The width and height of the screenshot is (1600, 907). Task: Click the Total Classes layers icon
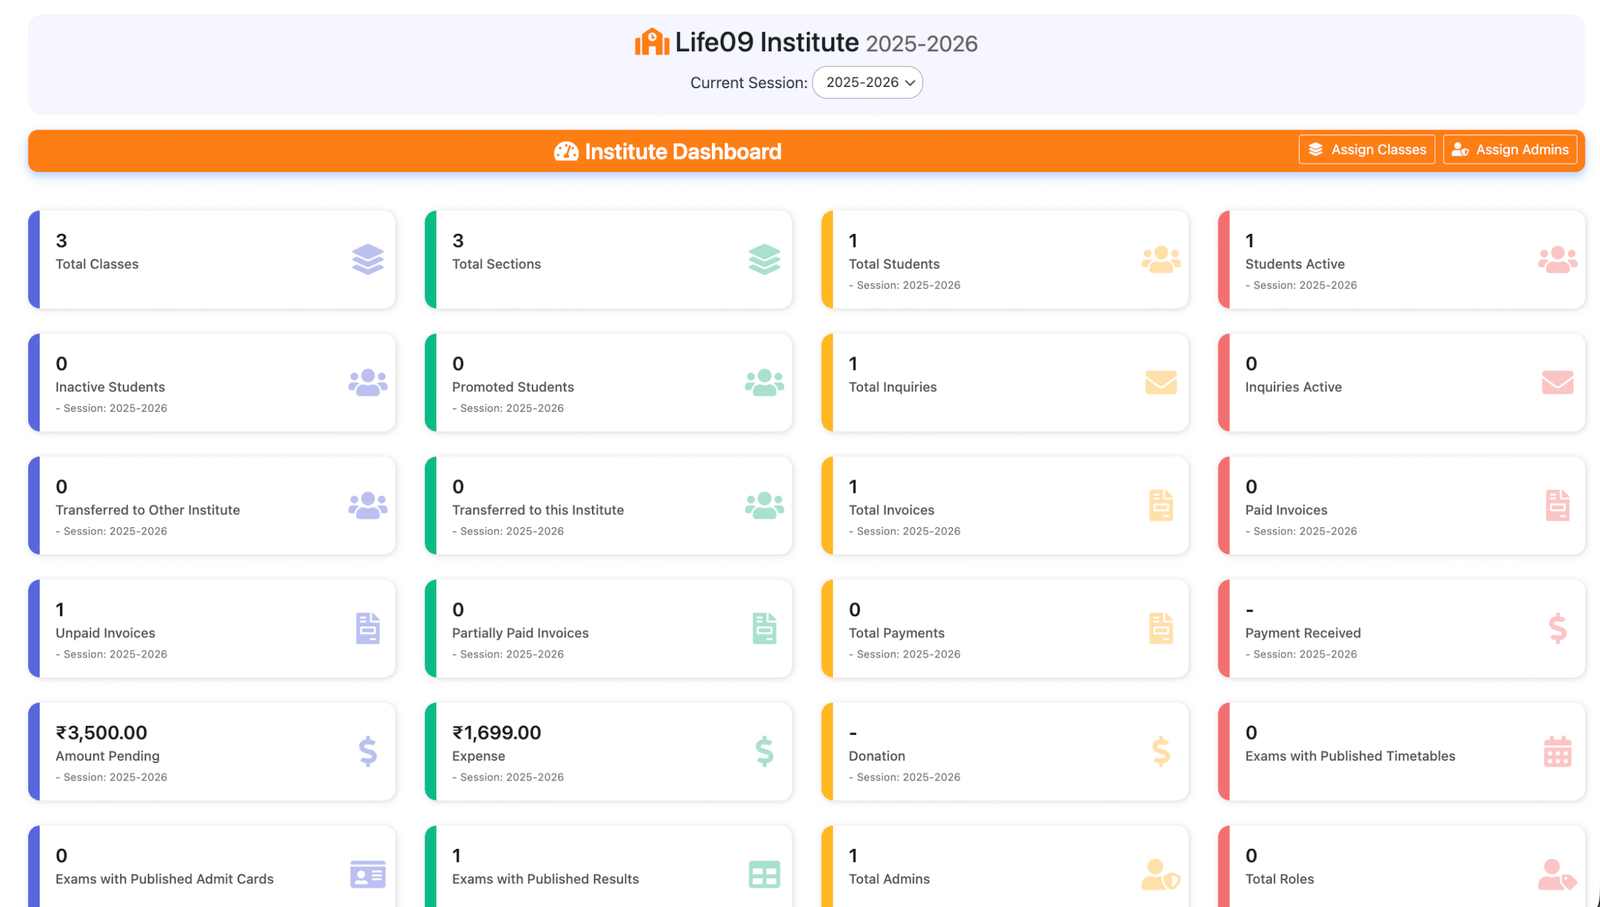click(367, 260)
